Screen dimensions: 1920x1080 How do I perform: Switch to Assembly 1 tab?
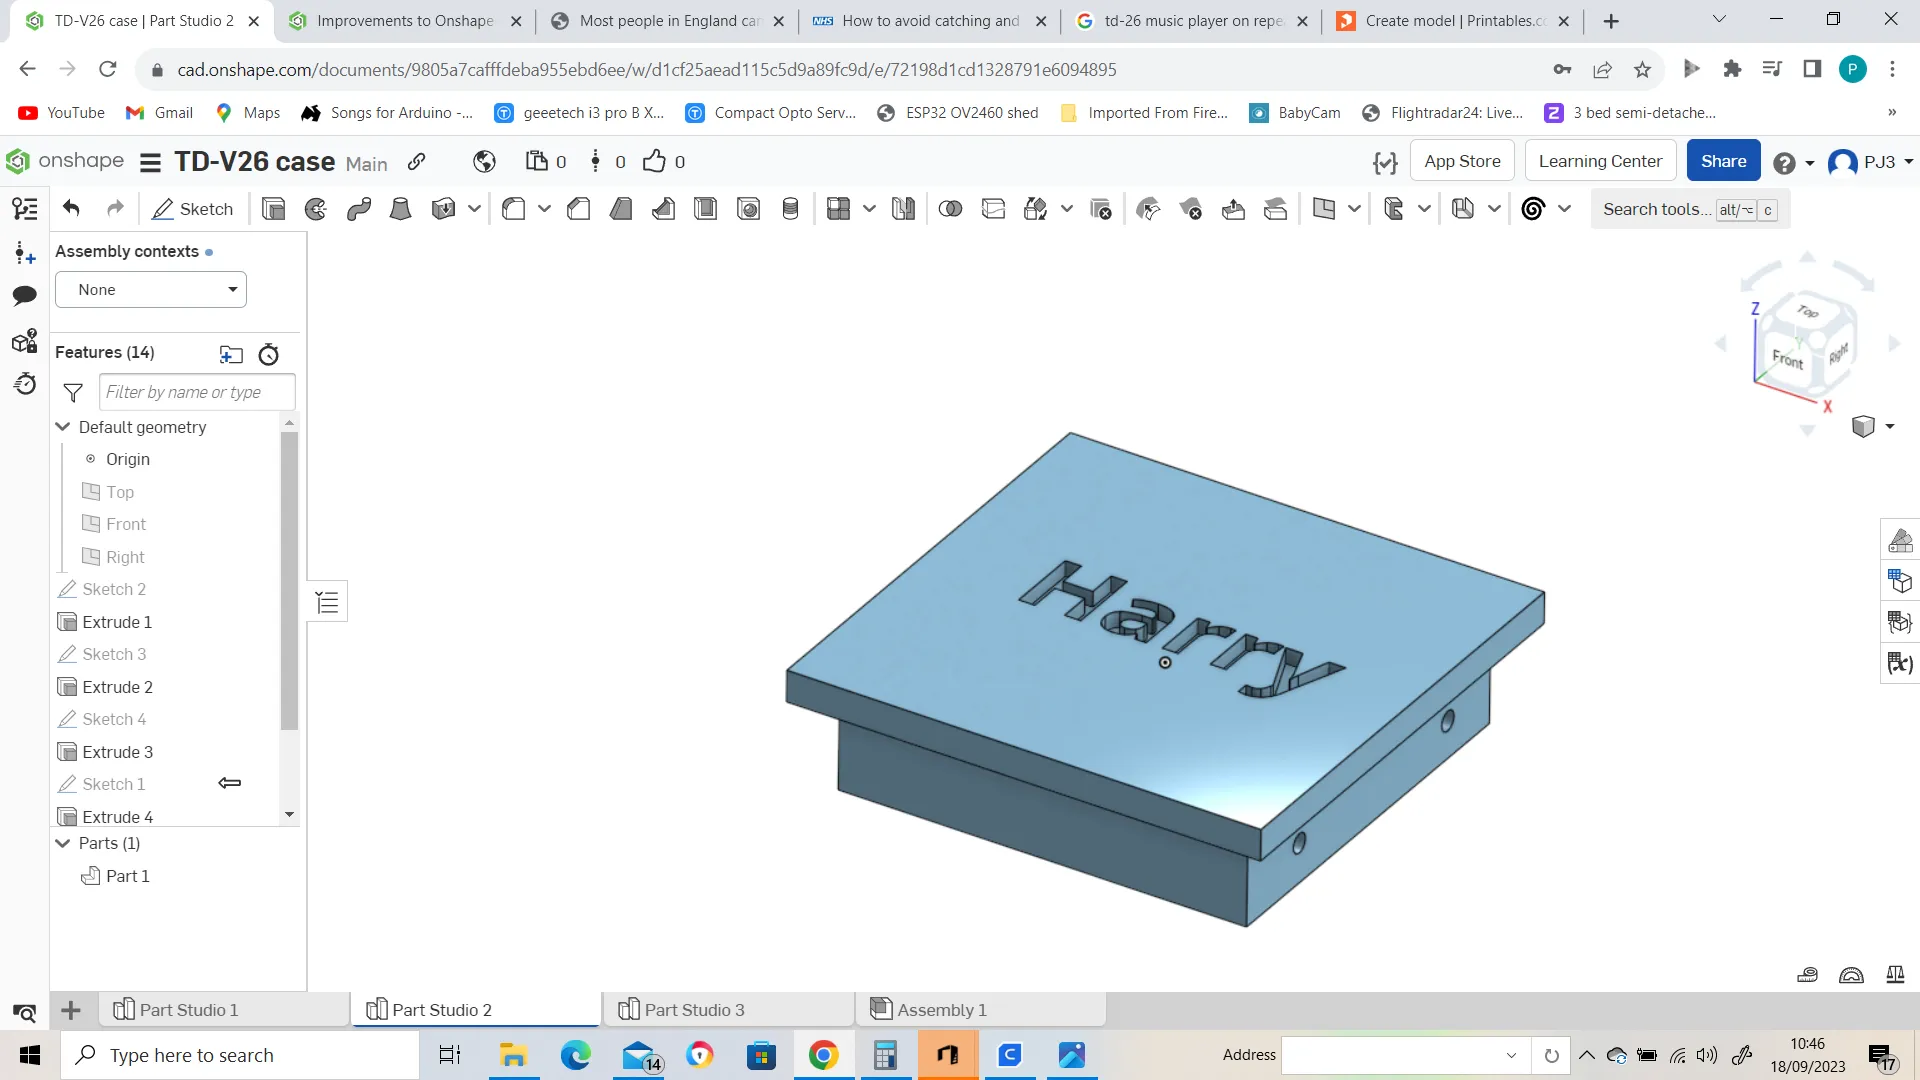tap(941, 1010)
